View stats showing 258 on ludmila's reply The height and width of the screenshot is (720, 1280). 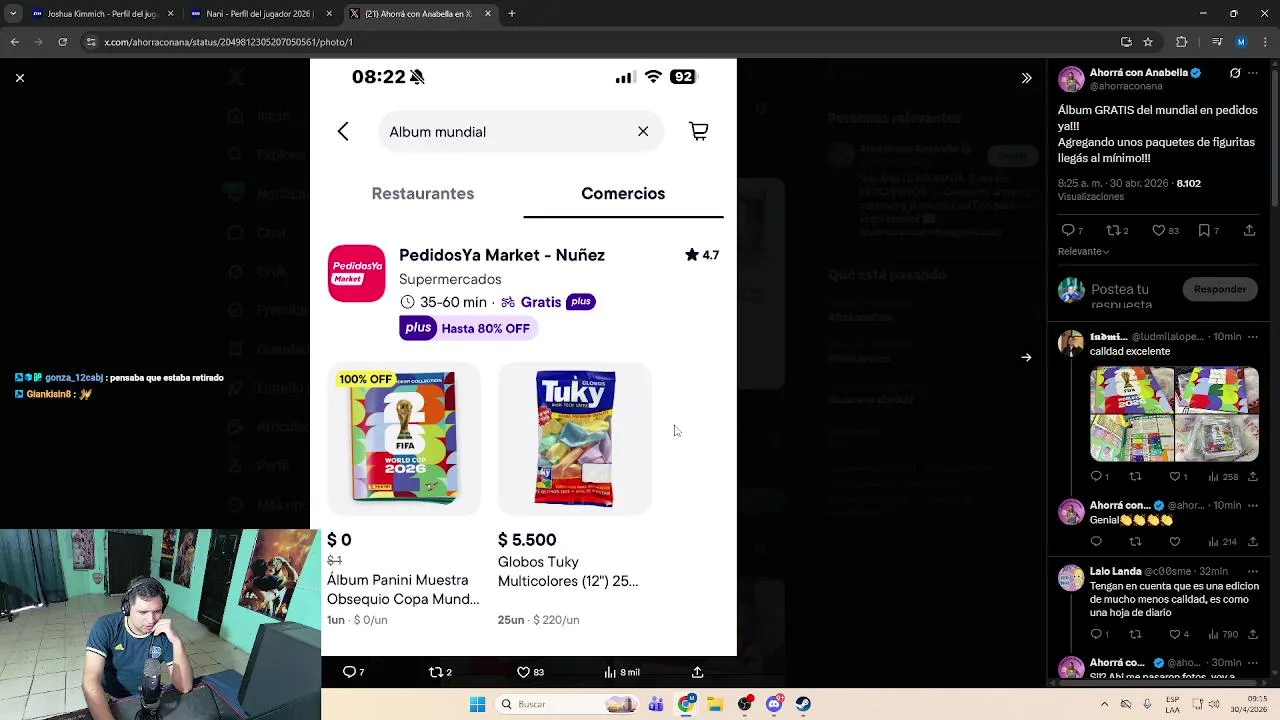tap(1224, 477)
